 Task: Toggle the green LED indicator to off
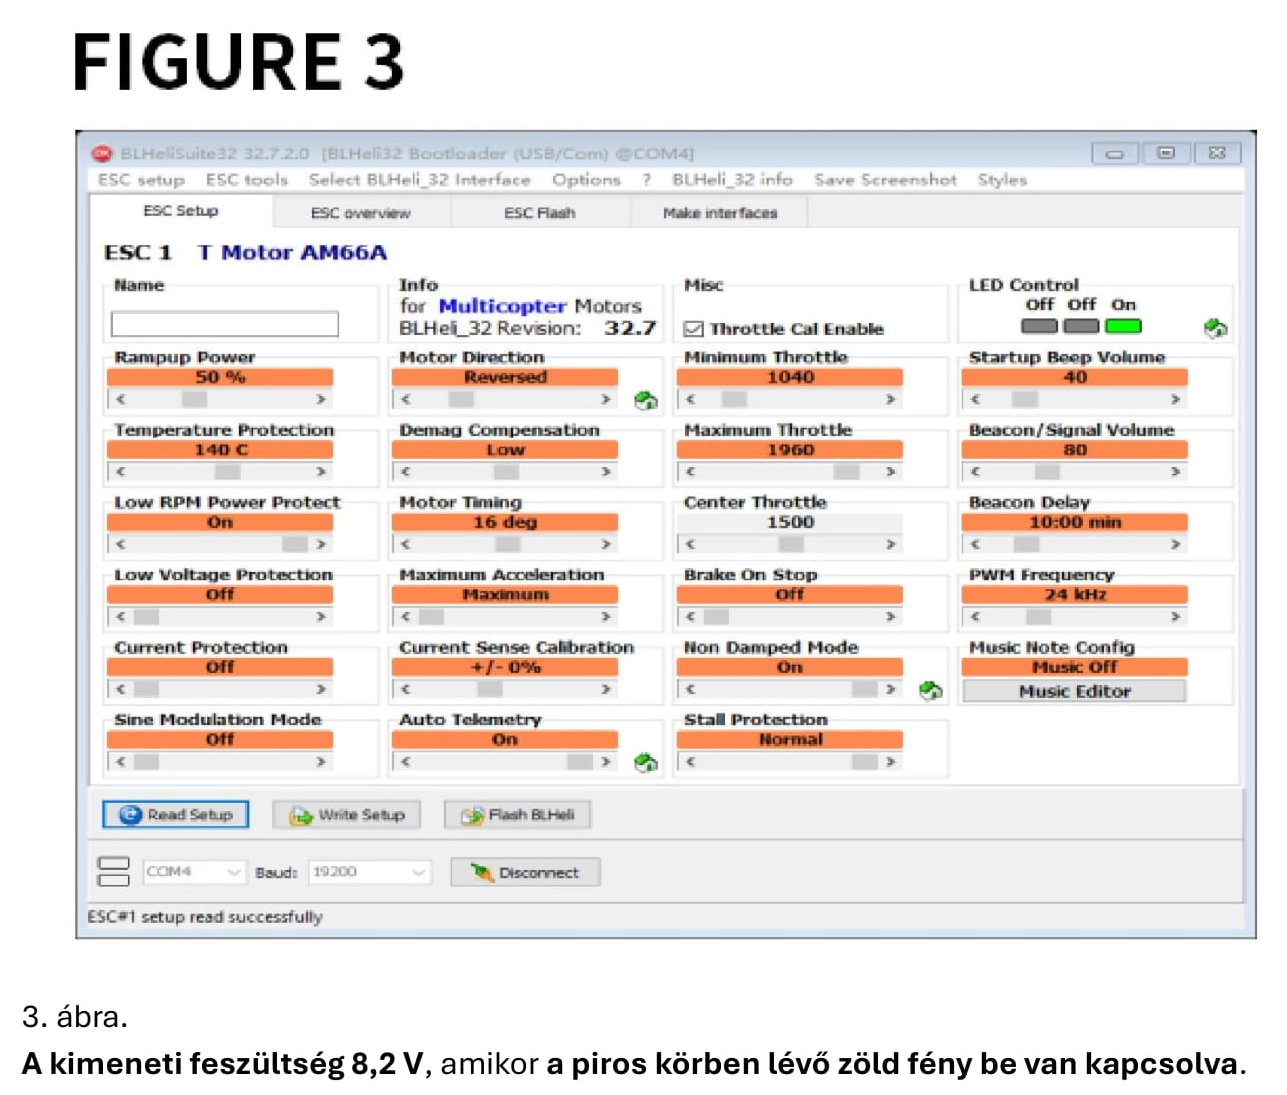pos(1123,326)
